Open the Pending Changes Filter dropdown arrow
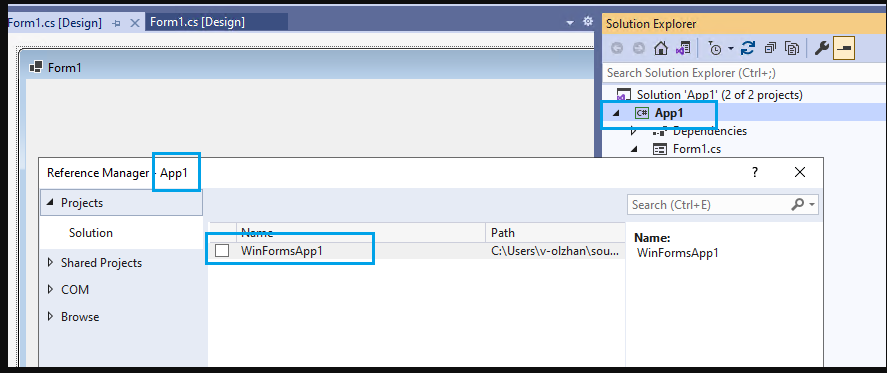The image size is (887, 373). point(730,49)
